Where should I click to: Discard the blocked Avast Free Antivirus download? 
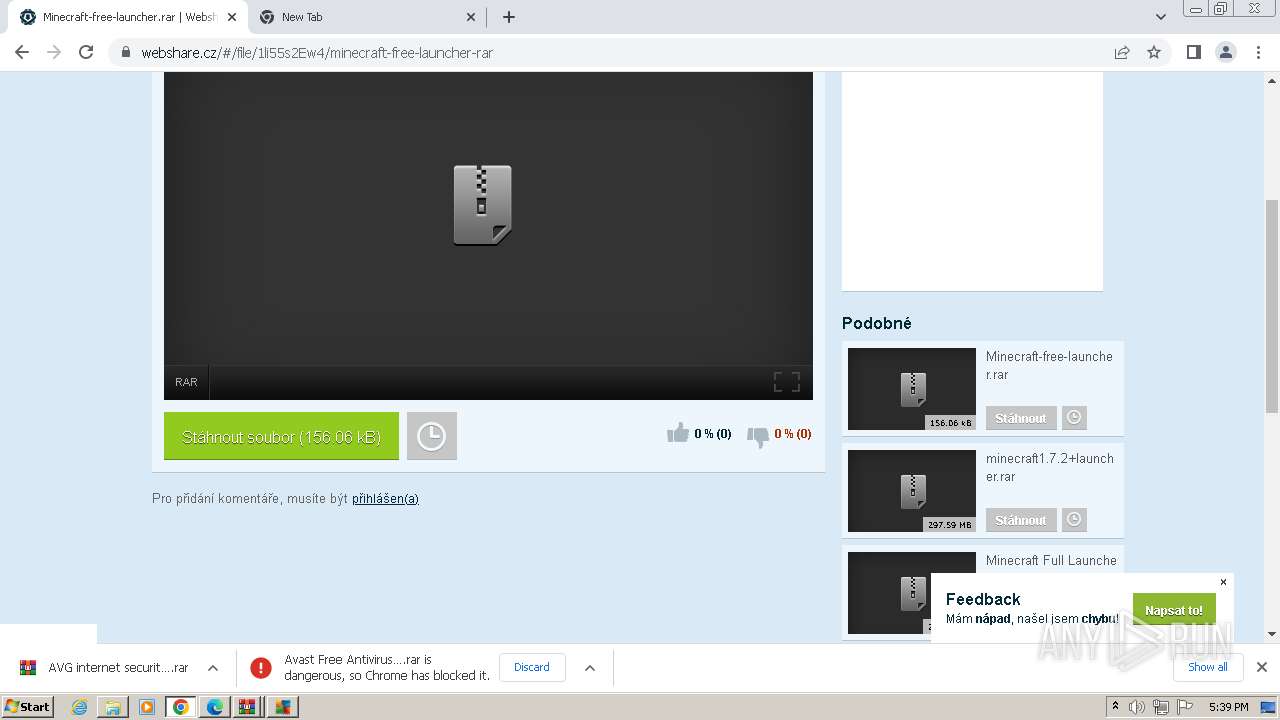[532, 667]
